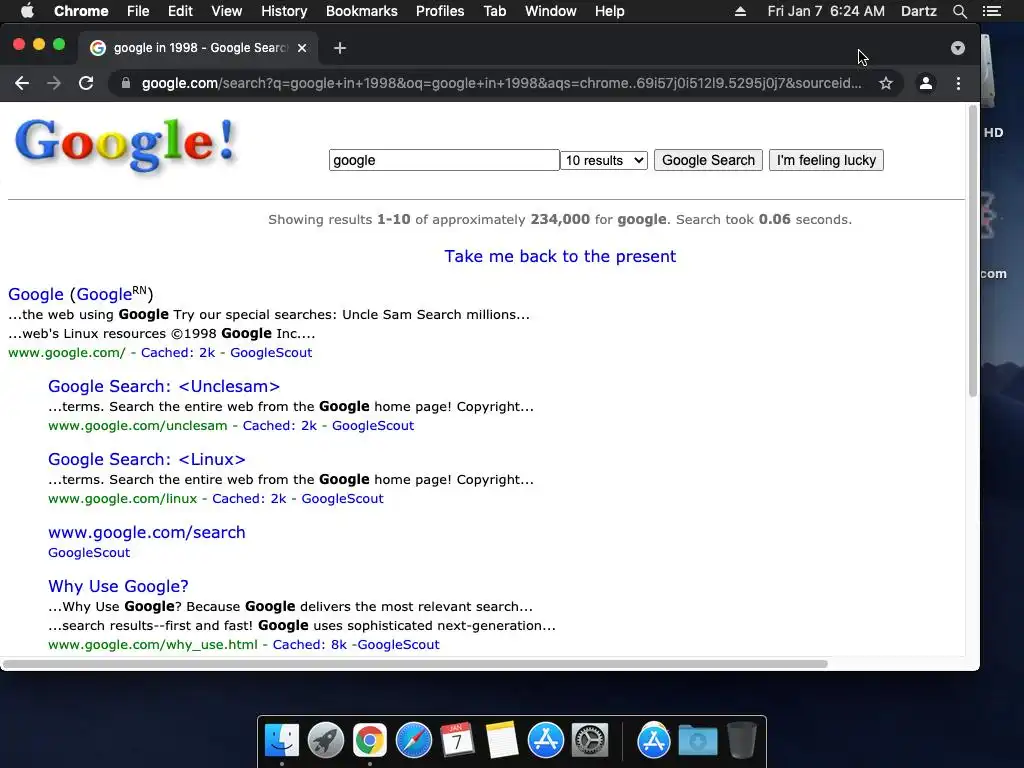The image size is (1024, 768).
Task: Click 'Cached: 8k' for why_use.html
Action: pyautogui.click(x=310, y=645)
